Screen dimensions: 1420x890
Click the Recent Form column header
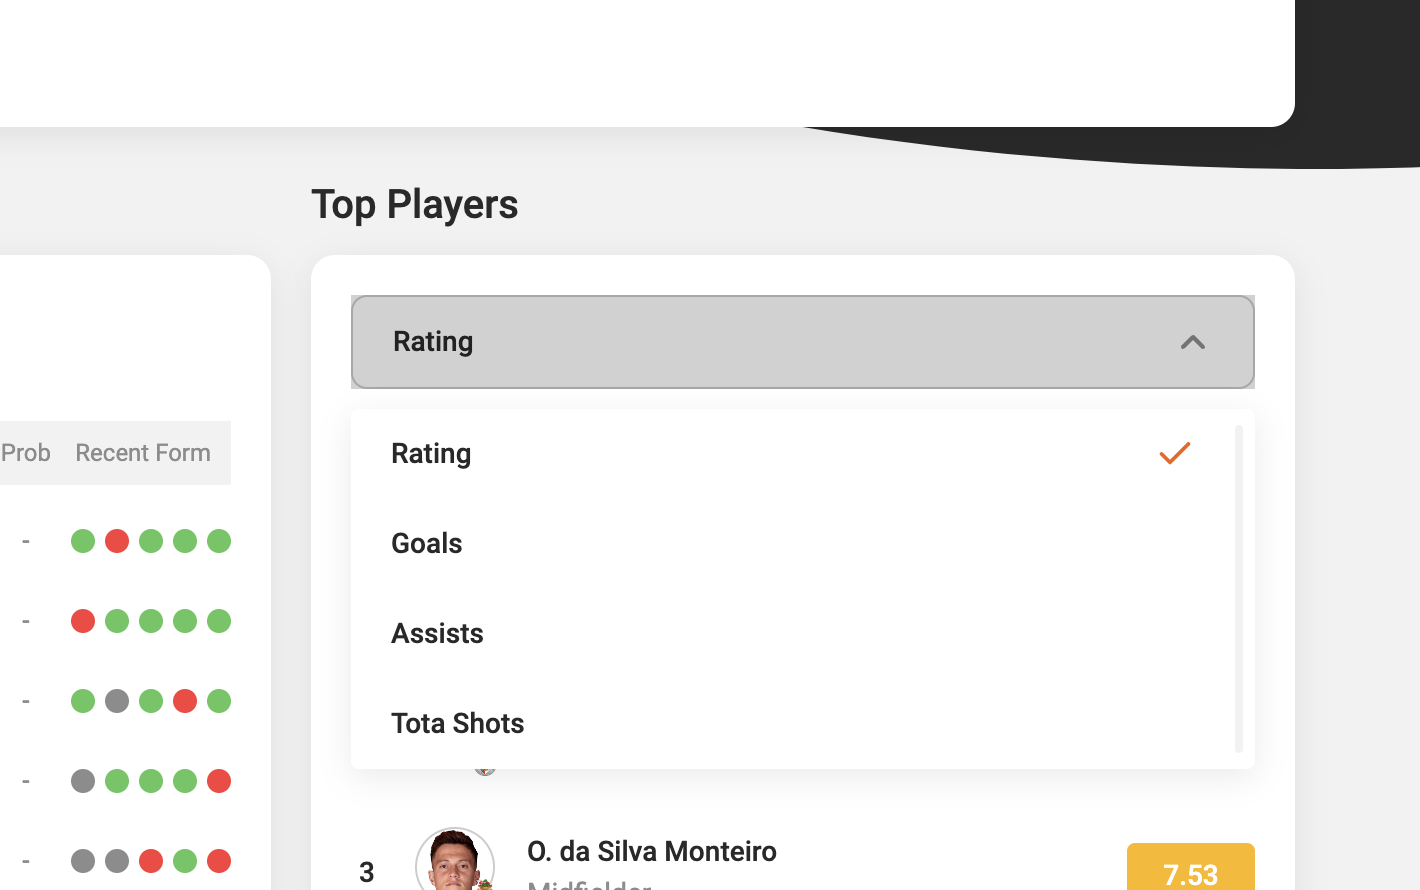[142, 452]
